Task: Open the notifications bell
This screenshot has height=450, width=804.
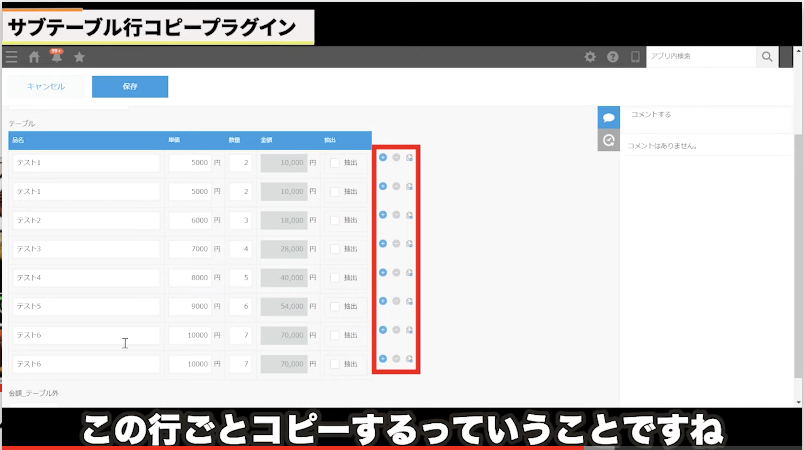Action: pos(56,57)
